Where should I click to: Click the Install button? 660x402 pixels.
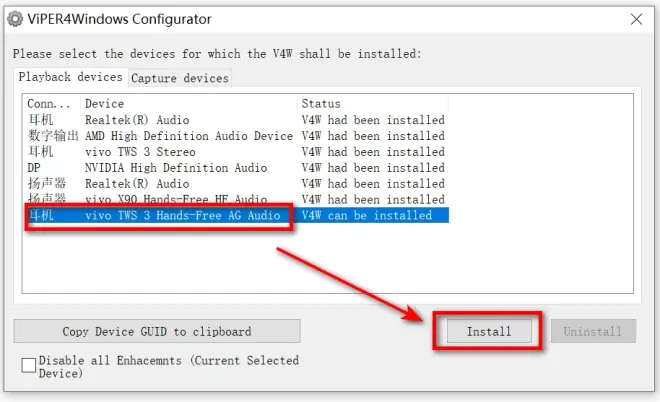pyautogui.click(x=489, y=331)
